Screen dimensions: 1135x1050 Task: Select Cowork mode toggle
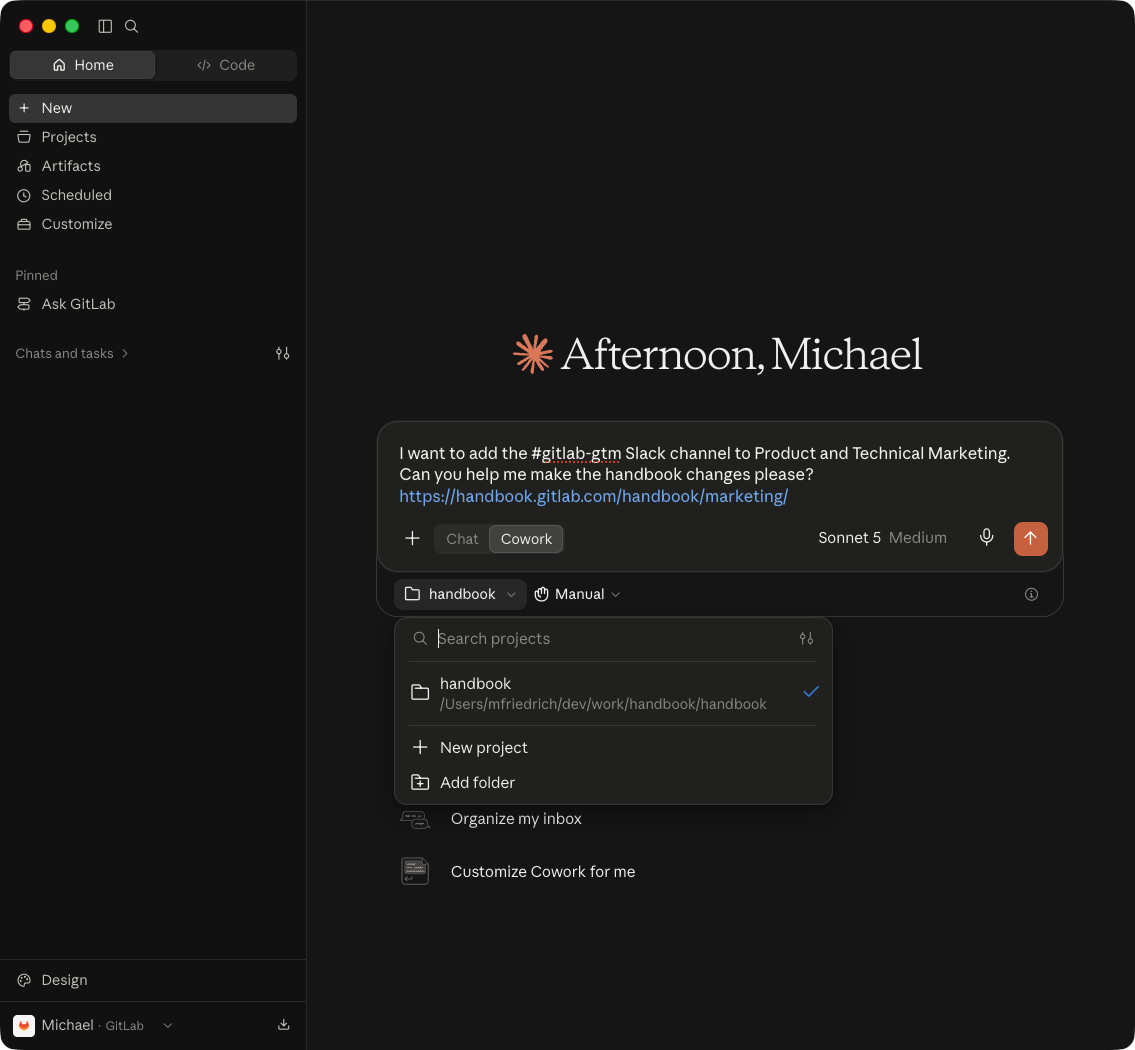tap(526, 539)
